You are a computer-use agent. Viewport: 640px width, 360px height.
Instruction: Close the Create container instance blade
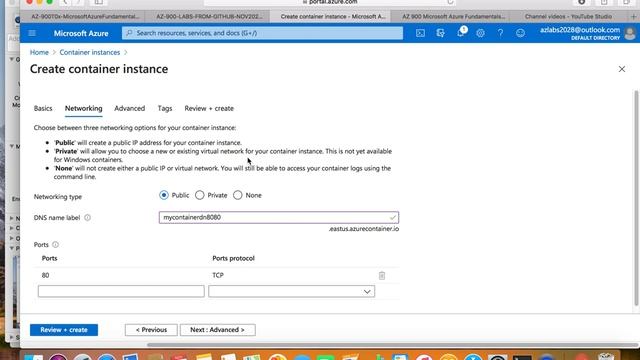pyautogui.click(x=622, y=69)
